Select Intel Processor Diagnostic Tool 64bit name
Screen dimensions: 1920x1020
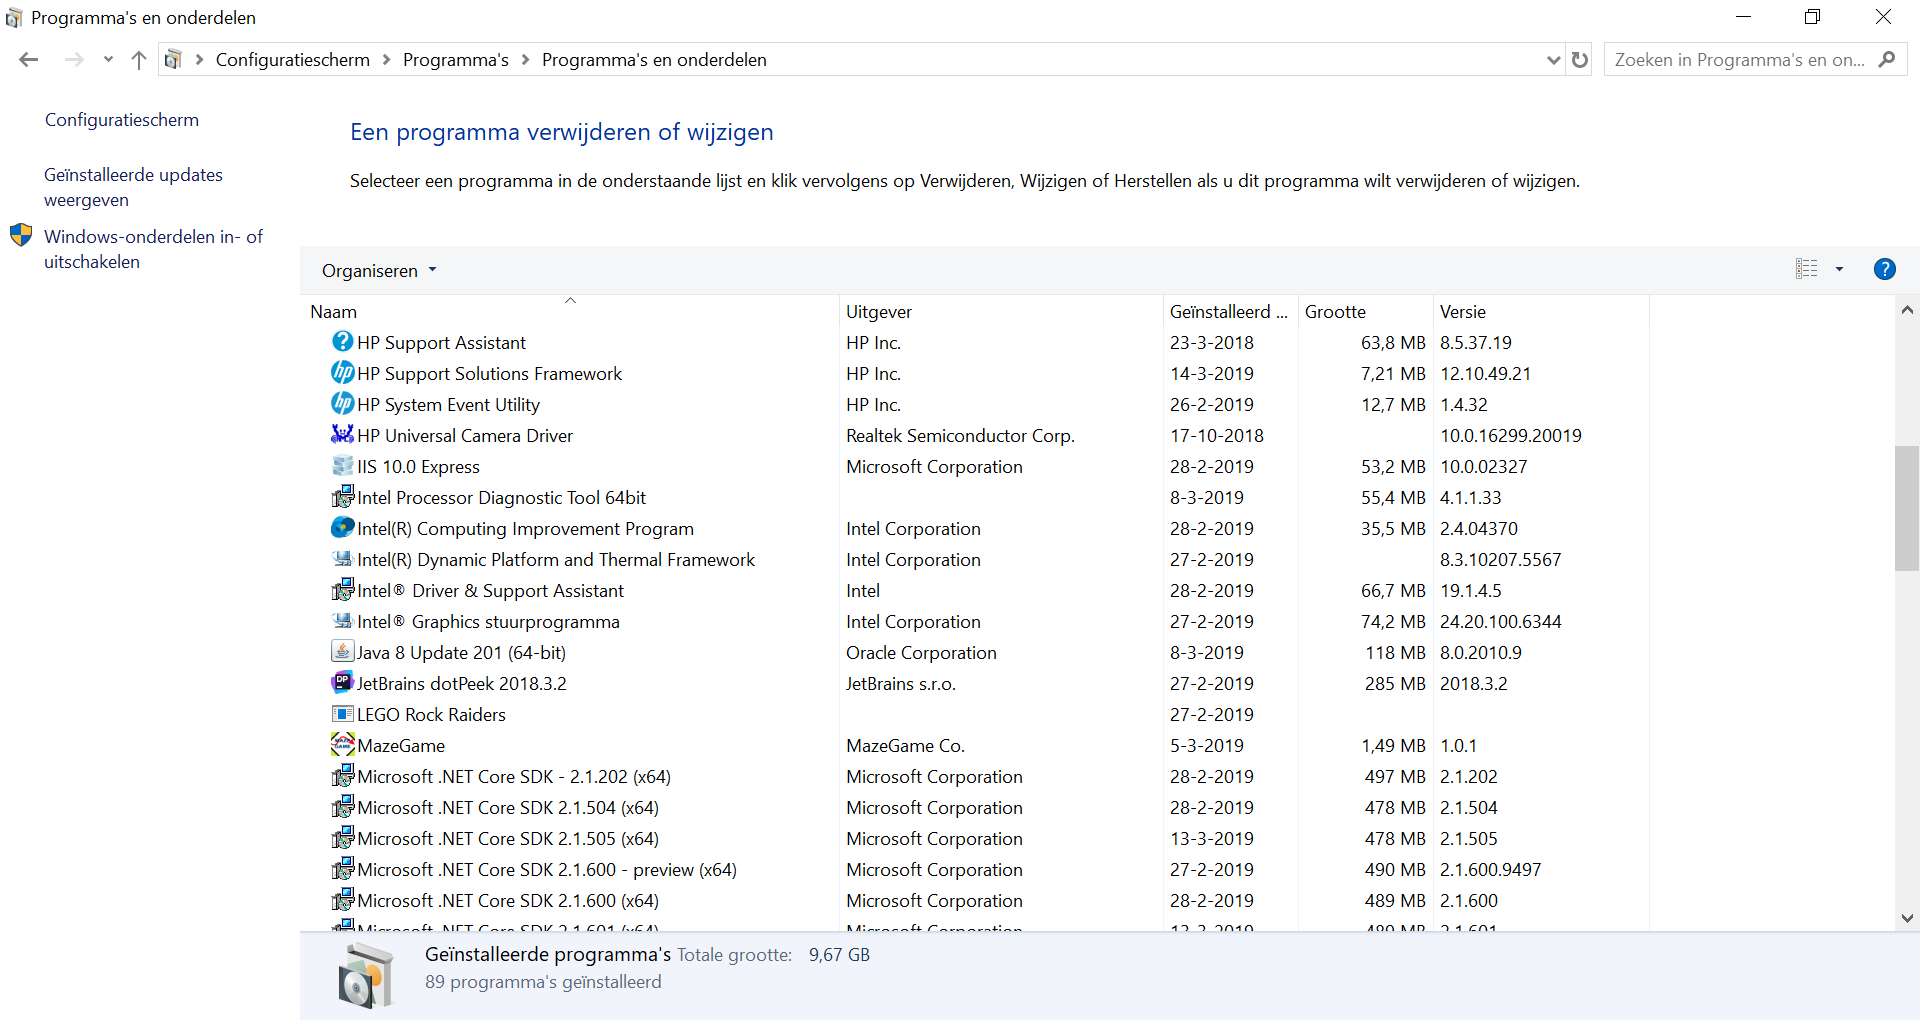coord(501,498)
